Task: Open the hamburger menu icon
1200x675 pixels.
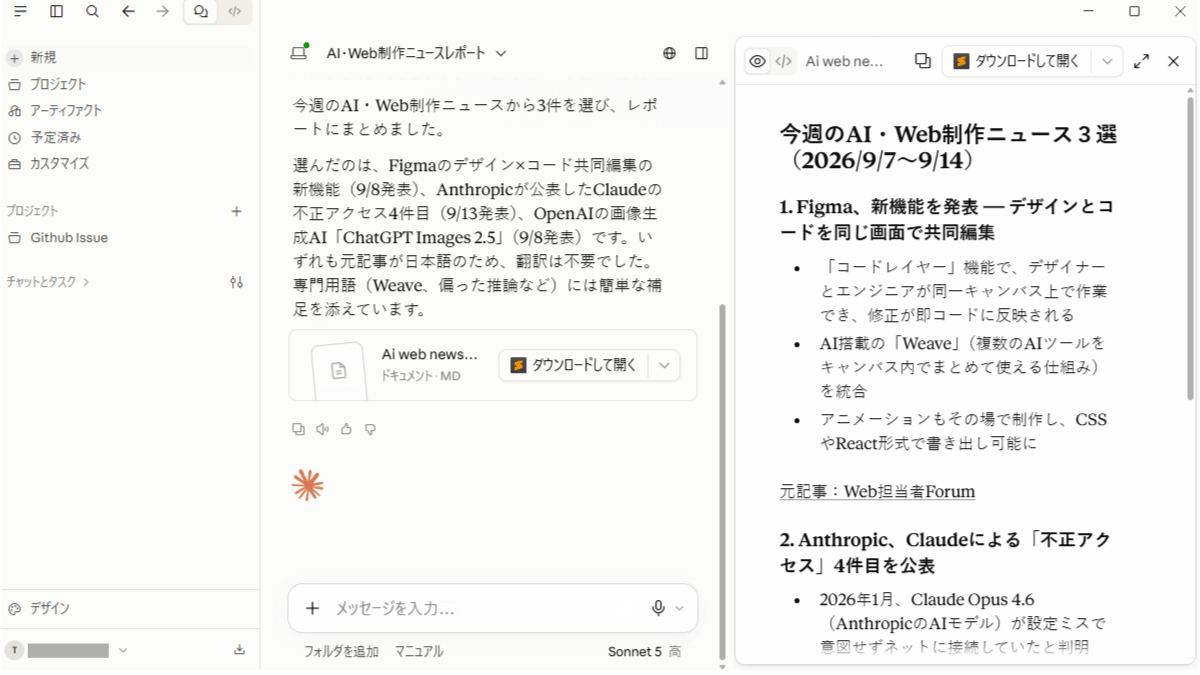Action: (x=20, y=11)
